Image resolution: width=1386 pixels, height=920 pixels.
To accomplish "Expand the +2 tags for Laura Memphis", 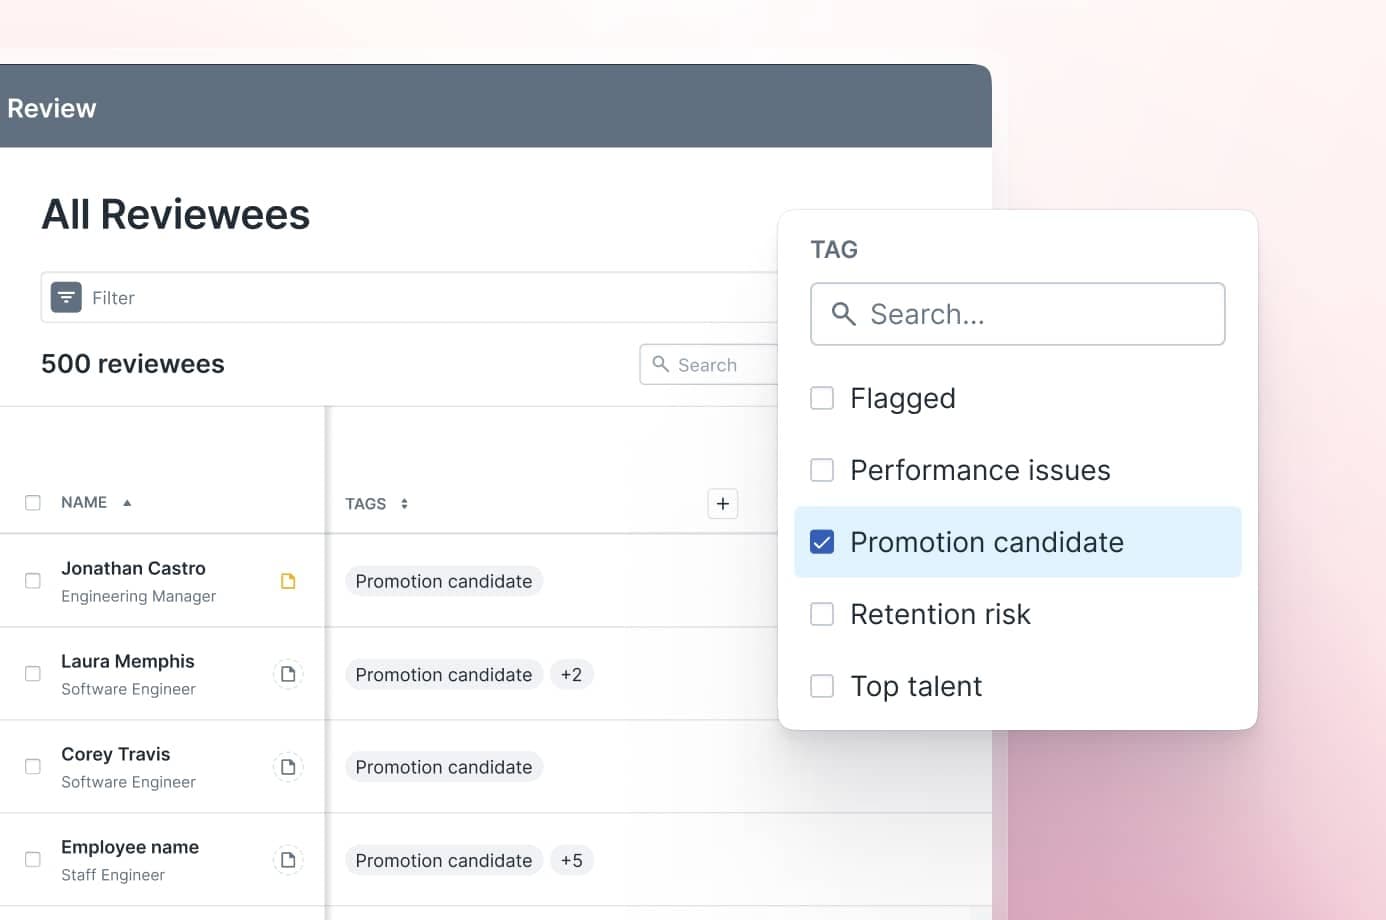I will click(x=571, y=675).
